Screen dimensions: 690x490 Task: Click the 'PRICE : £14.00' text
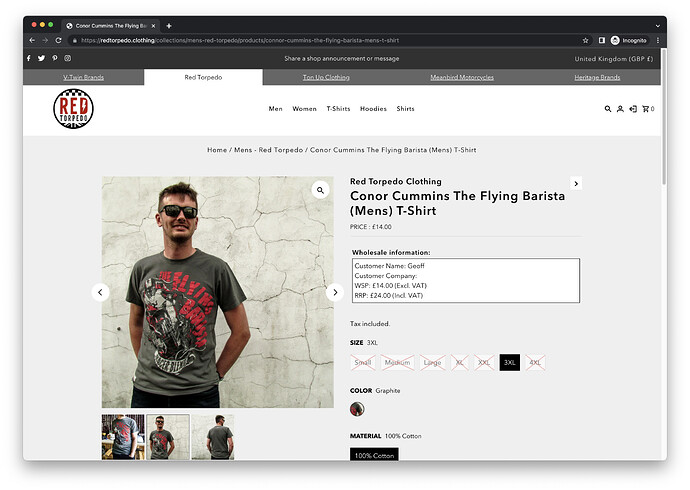(x=371, y=227)
